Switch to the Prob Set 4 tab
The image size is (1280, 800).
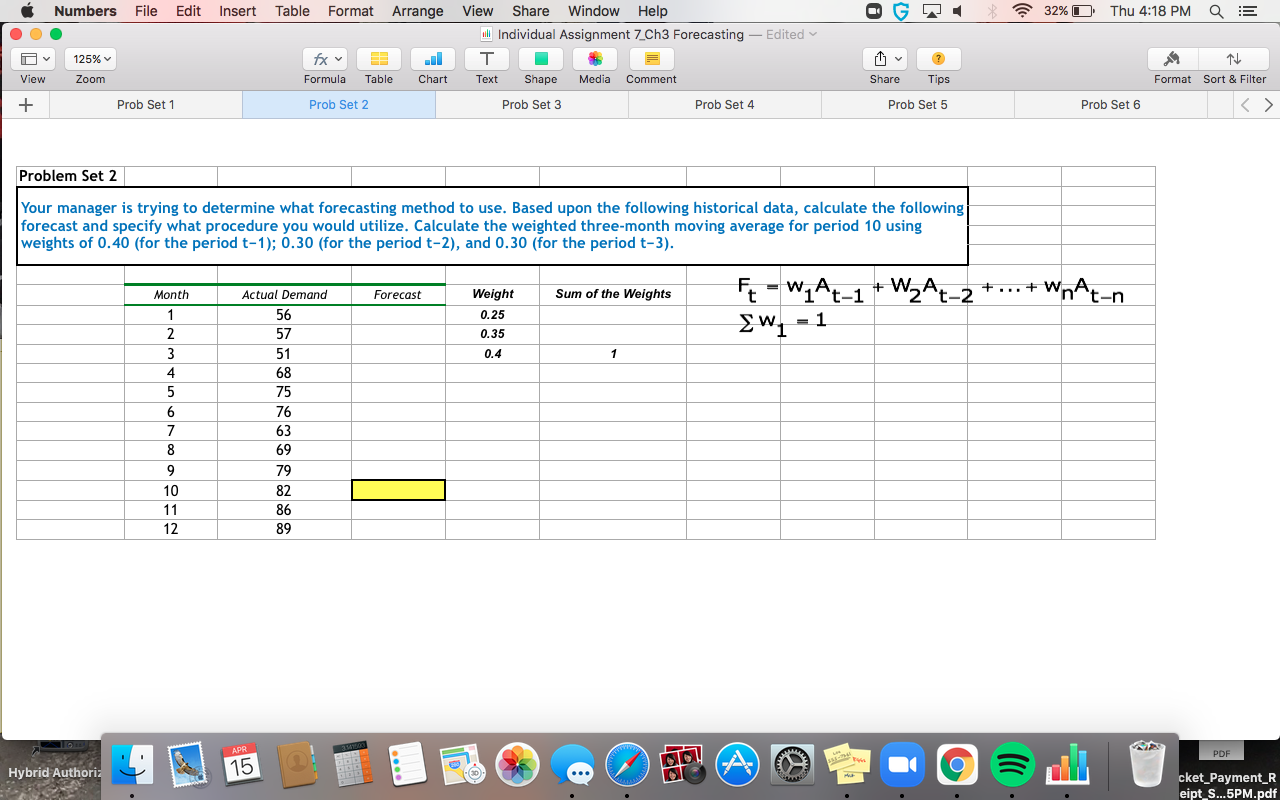(x=724, y=104)
